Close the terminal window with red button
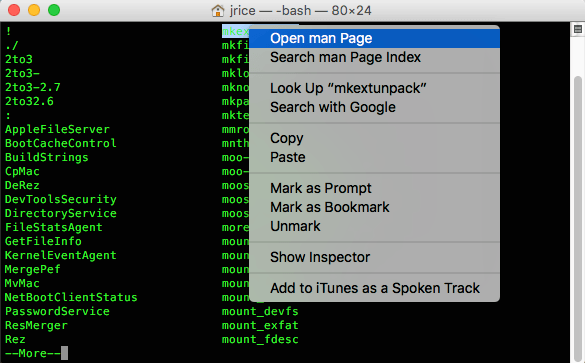Screen dimensions: 585x363 pyautogui.click(x=14, y=10)
